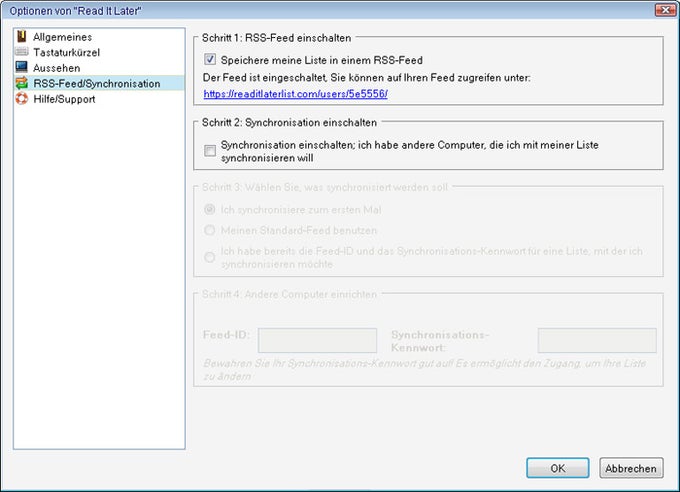
Task: Click the Hilfe/Support lifebuoy icon
Action: click(22, 99)
